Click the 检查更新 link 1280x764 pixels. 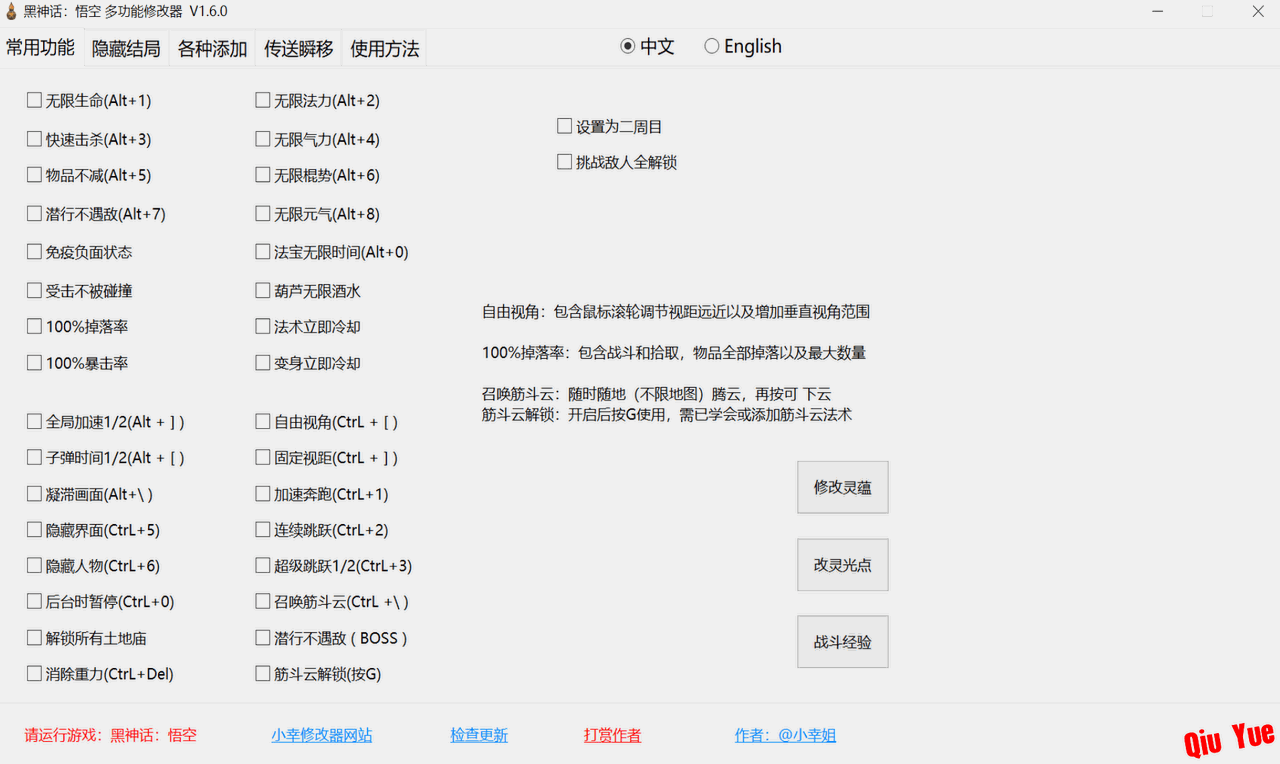[479, 735]
